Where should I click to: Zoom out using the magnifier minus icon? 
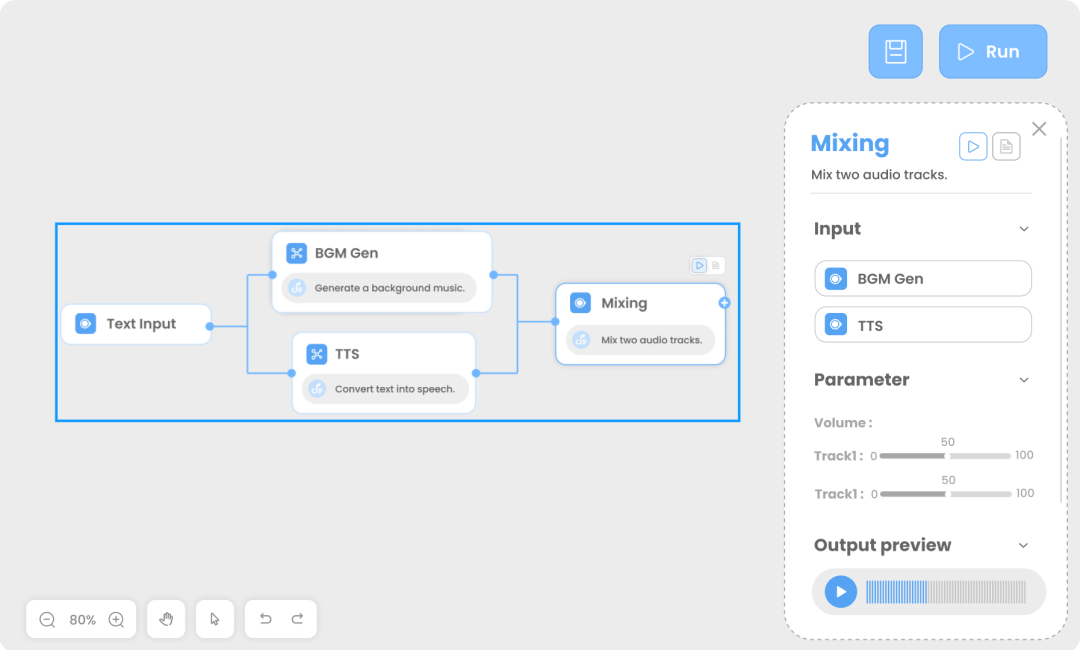46,619
